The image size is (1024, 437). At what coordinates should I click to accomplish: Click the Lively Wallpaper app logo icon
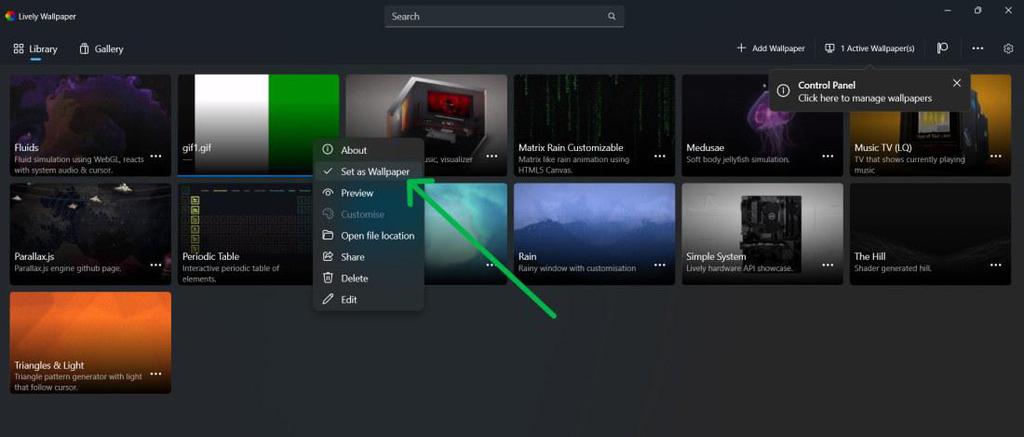pos(10,16)
